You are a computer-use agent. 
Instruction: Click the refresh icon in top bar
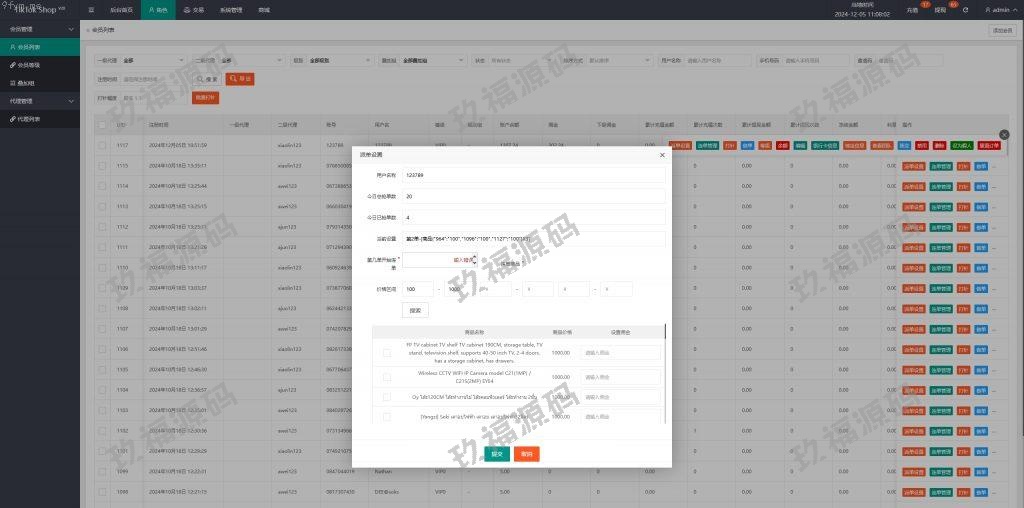965,9
